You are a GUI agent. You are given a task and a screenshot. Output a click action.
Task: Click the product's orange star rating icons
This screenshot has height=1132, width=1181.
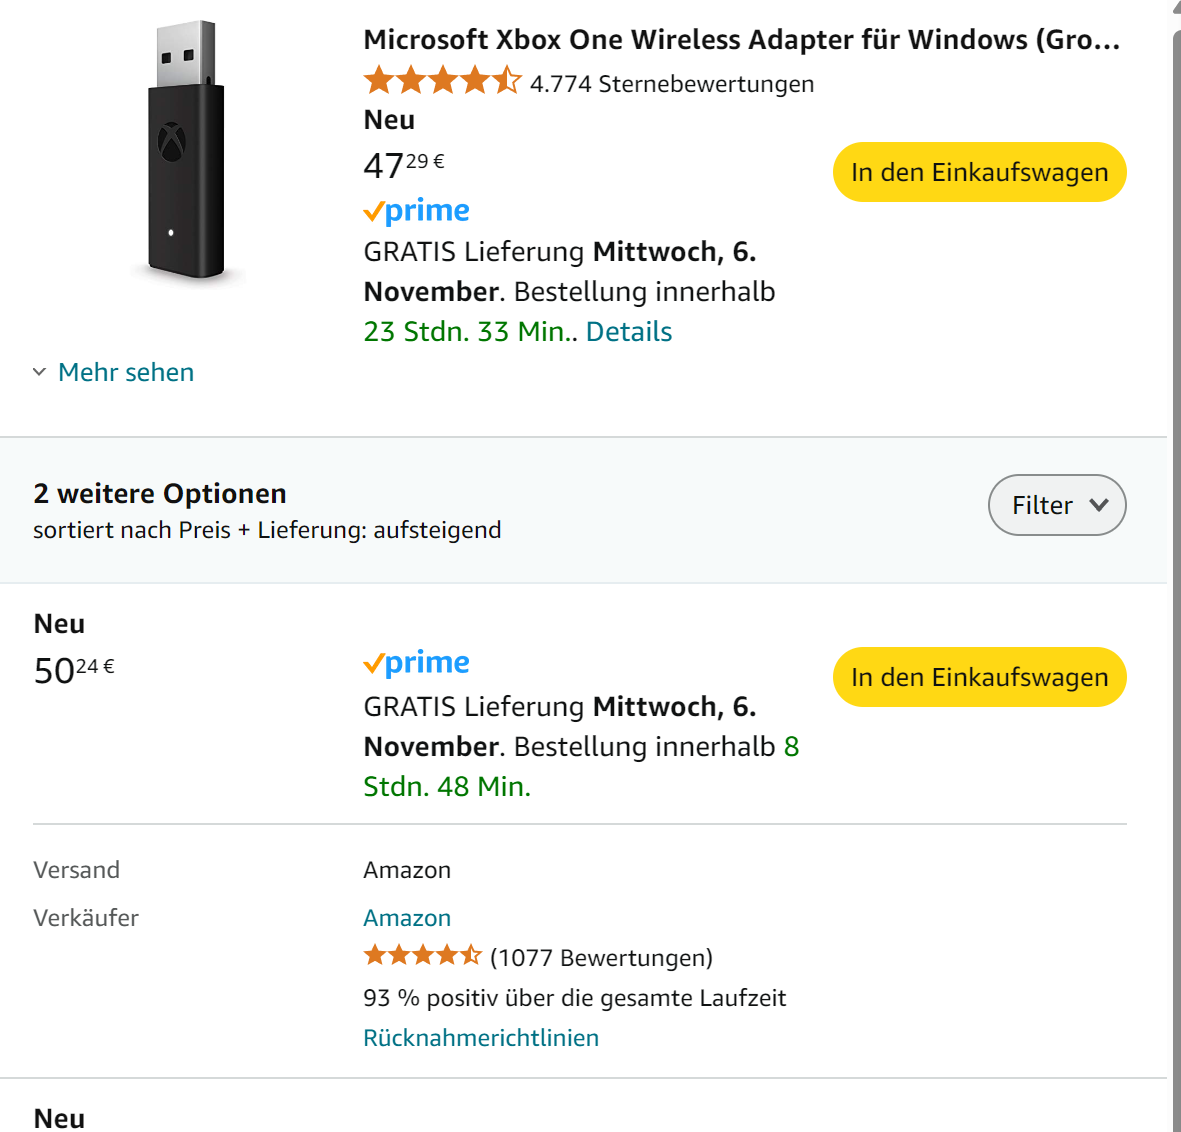tap(442, 81)
